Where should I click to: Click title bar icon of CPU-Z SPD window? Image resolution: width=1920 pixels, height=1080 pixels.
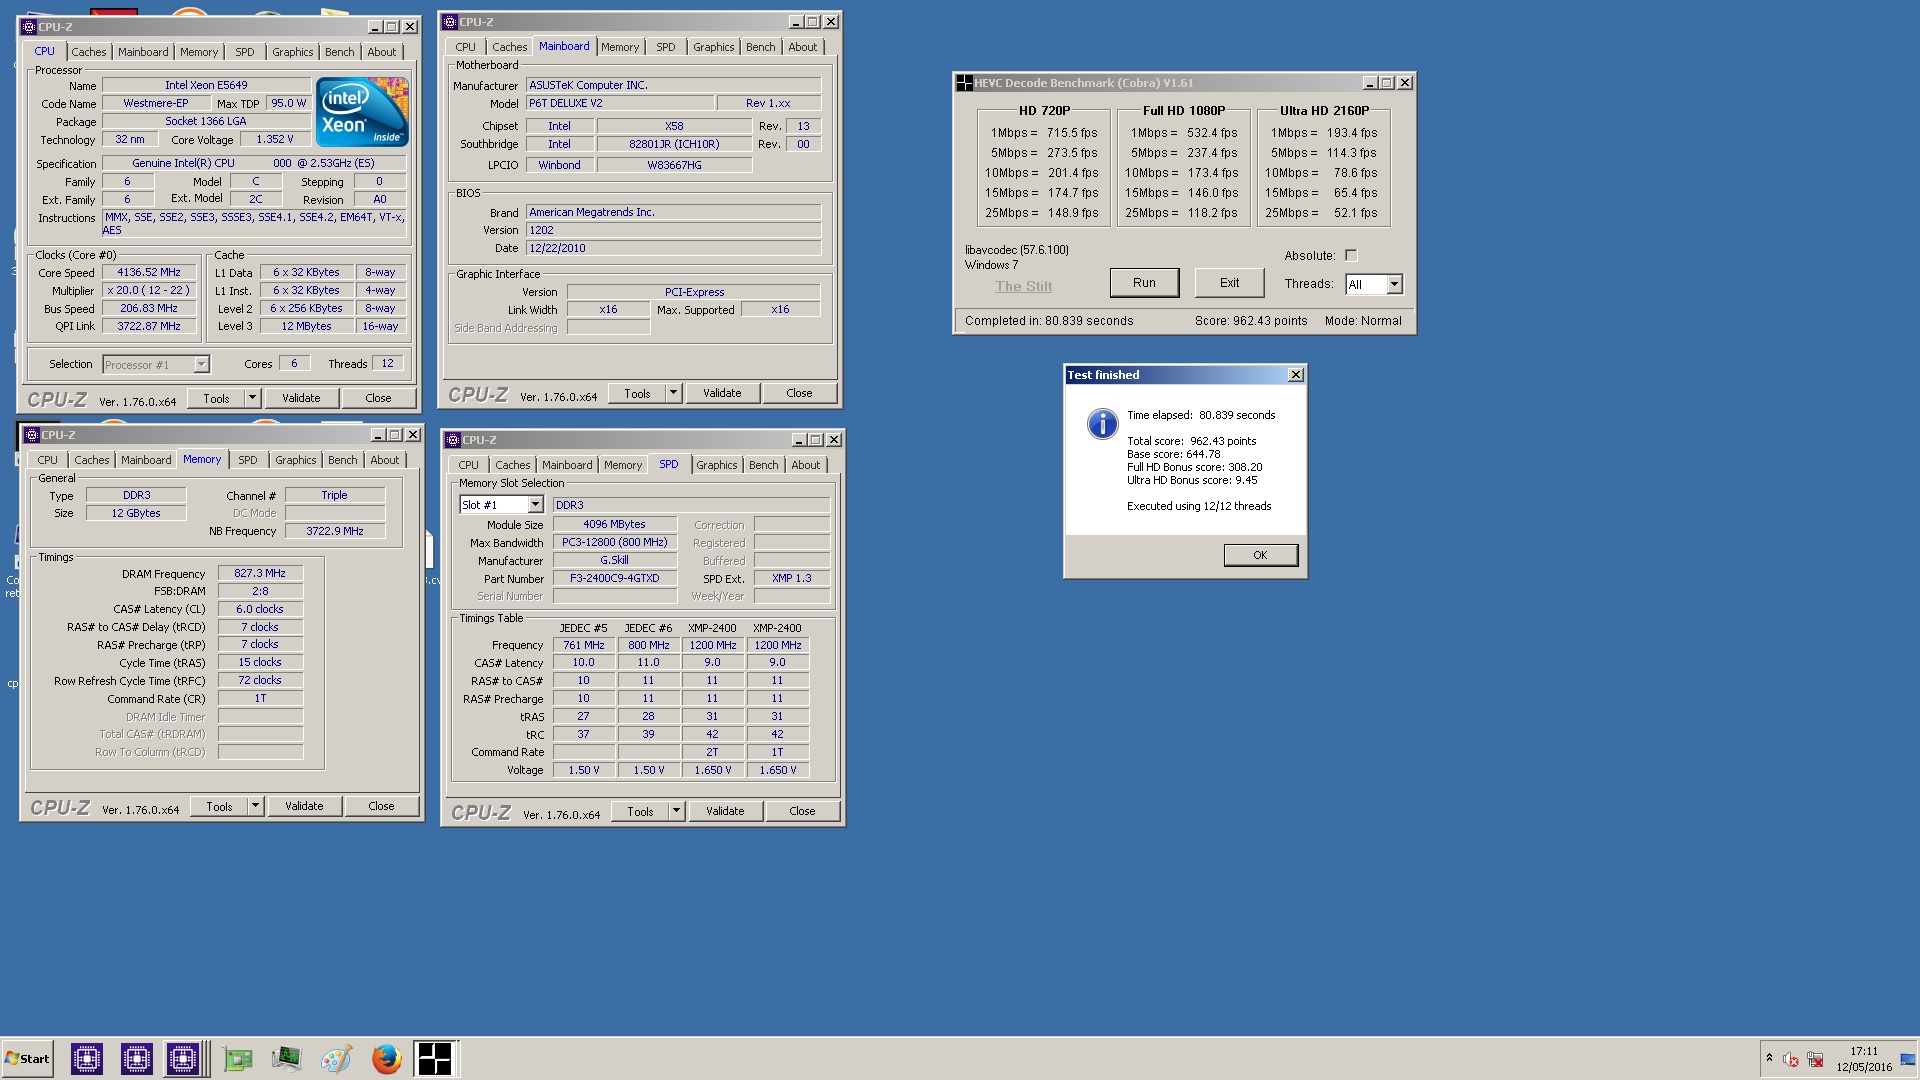[x=454, y=440]
